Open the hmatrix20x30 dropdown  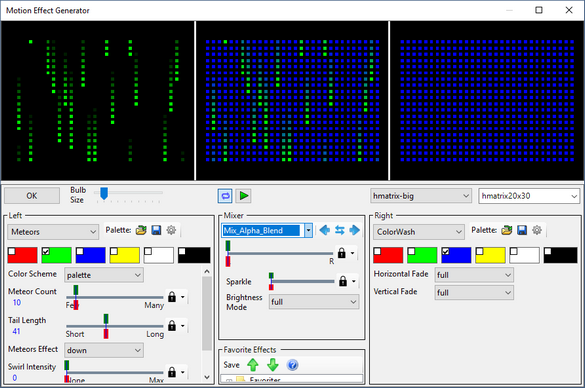[x=529, y=196]
